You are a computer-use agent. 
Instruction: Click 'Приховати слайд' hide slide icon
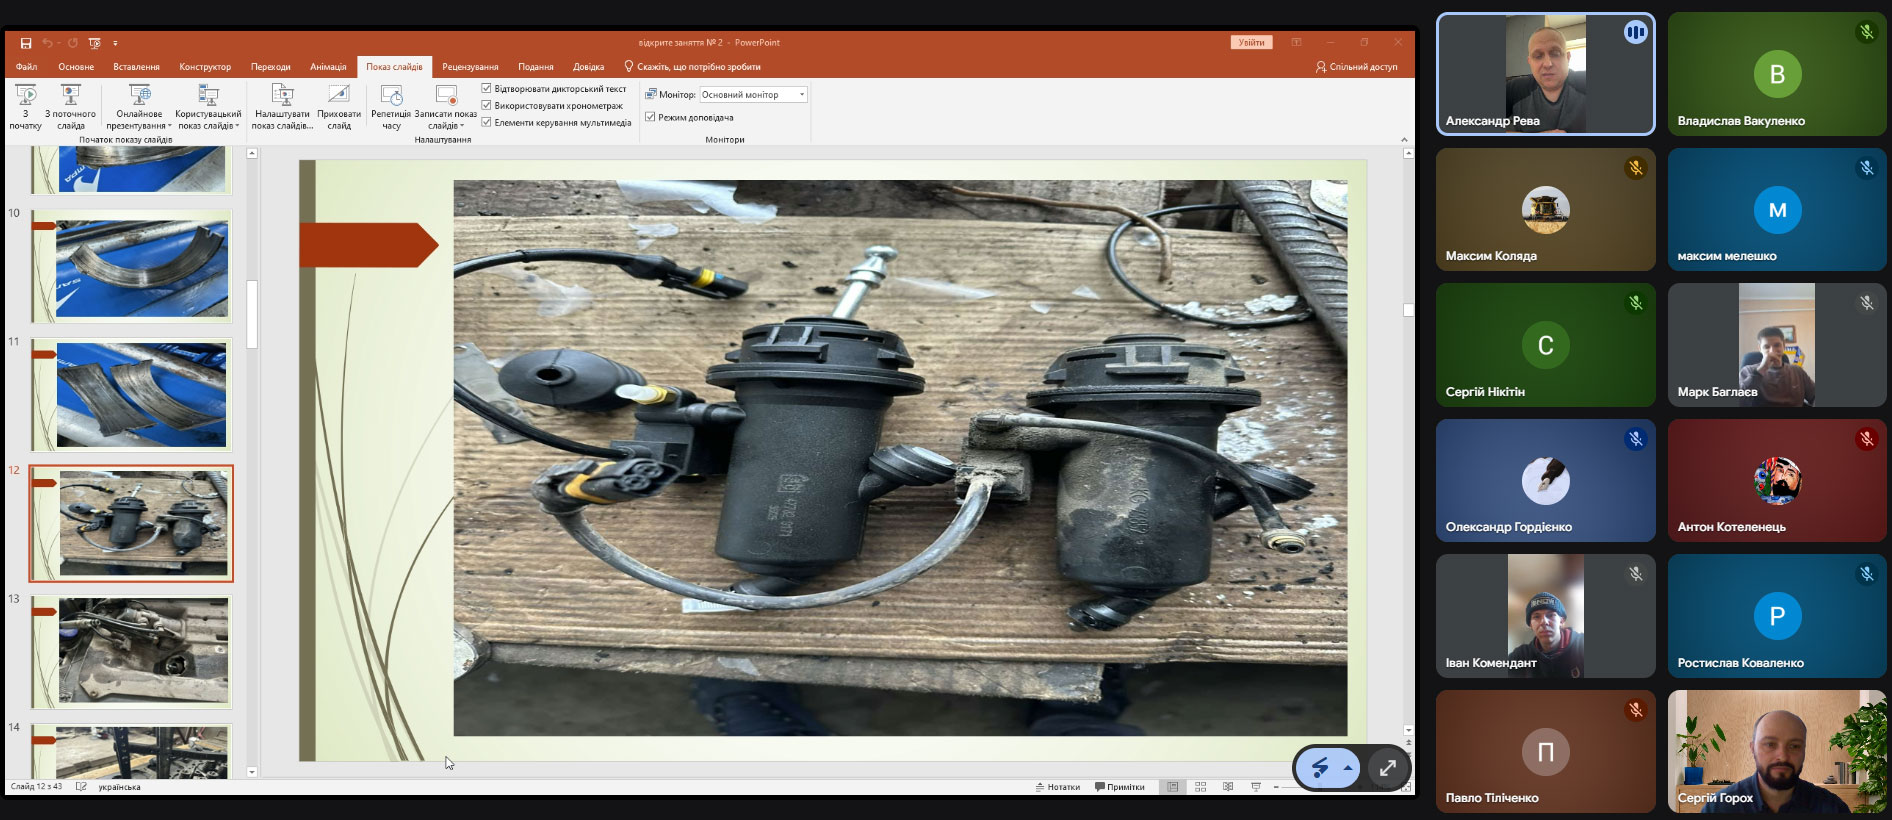point(339,97)
